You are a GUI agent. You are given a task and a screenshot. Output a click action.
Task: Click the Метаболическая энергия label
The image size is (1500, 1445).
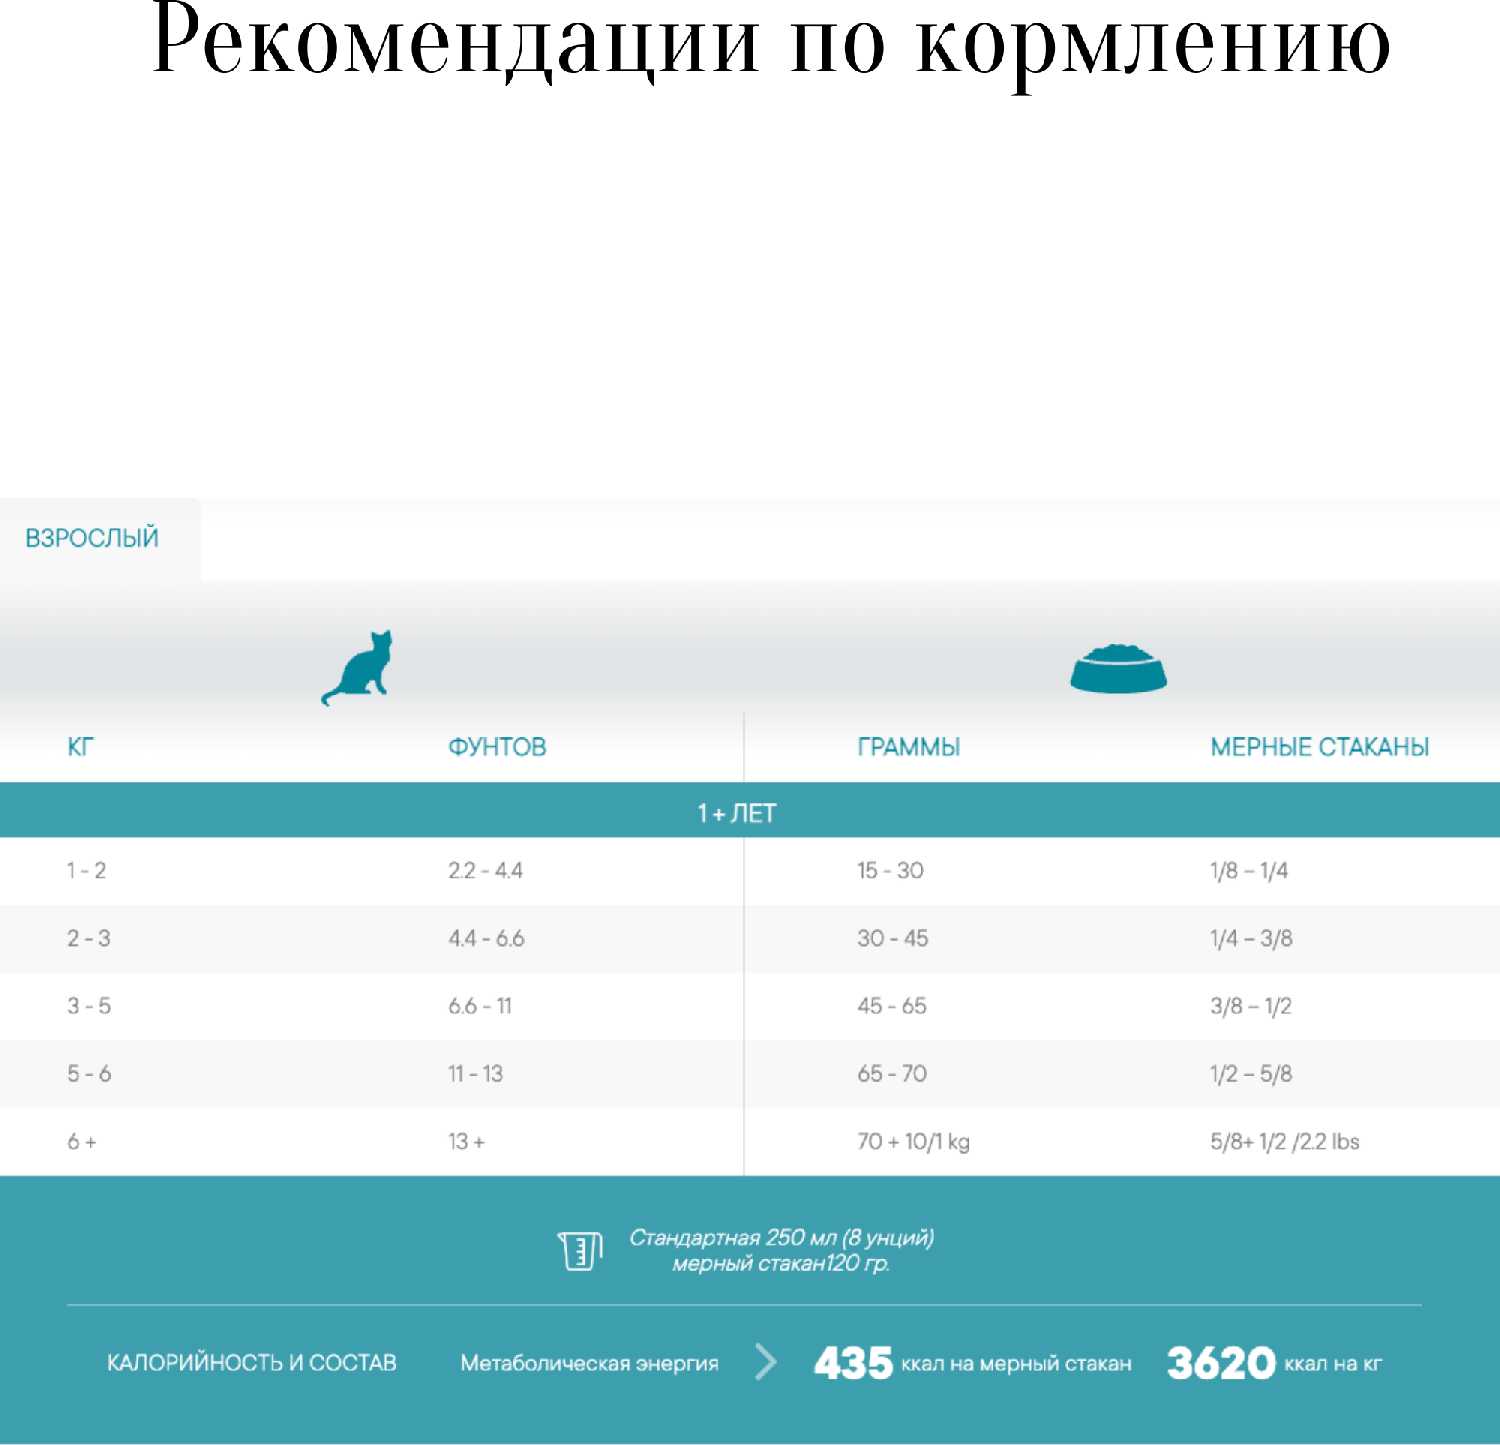(x=589, y=1363)
